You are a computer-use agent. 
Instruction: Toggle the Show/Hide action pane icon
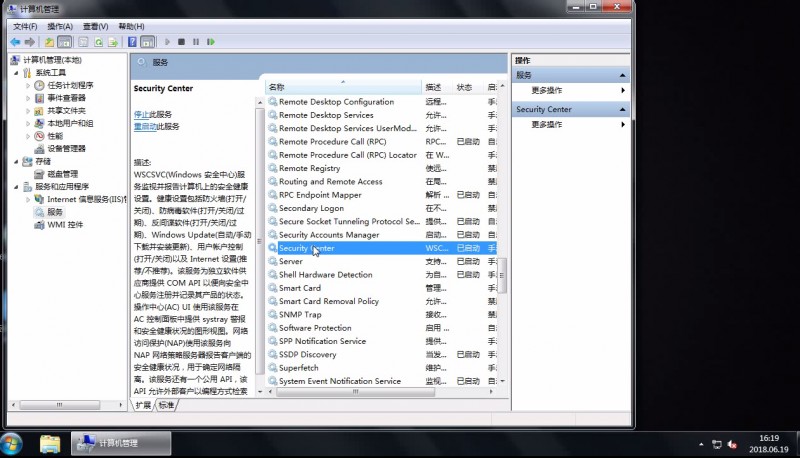147,42
